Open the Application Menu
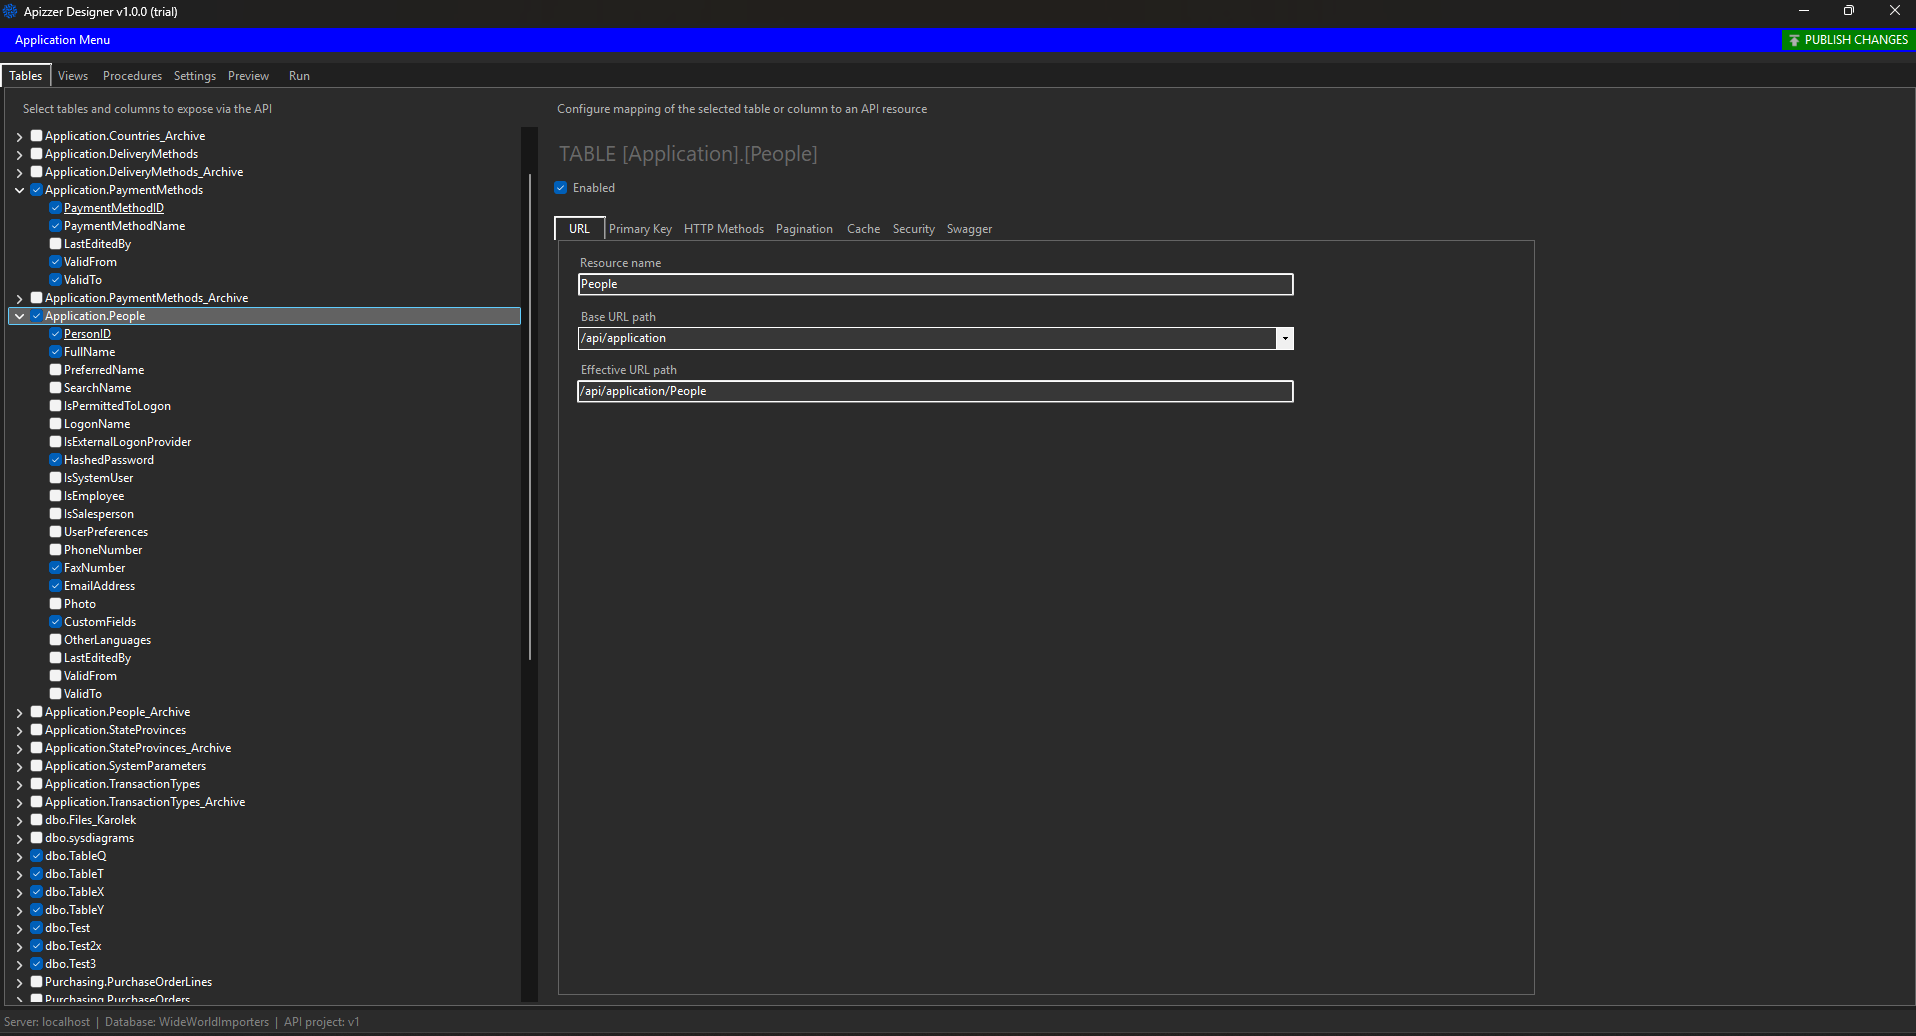This screenshot has height=1036, width=1916. click(62, 40)
